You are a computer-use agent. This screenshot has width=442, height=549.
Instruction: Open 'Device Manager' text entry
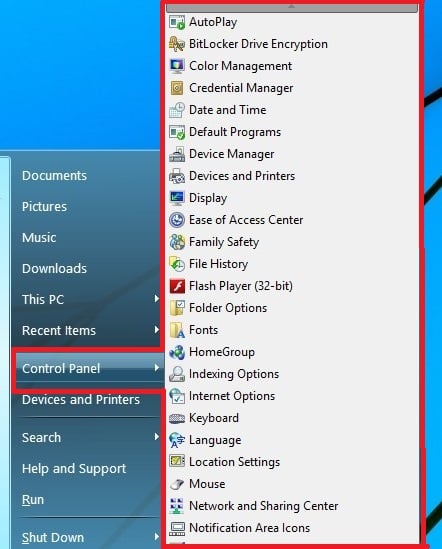click(x=232, y=154)
